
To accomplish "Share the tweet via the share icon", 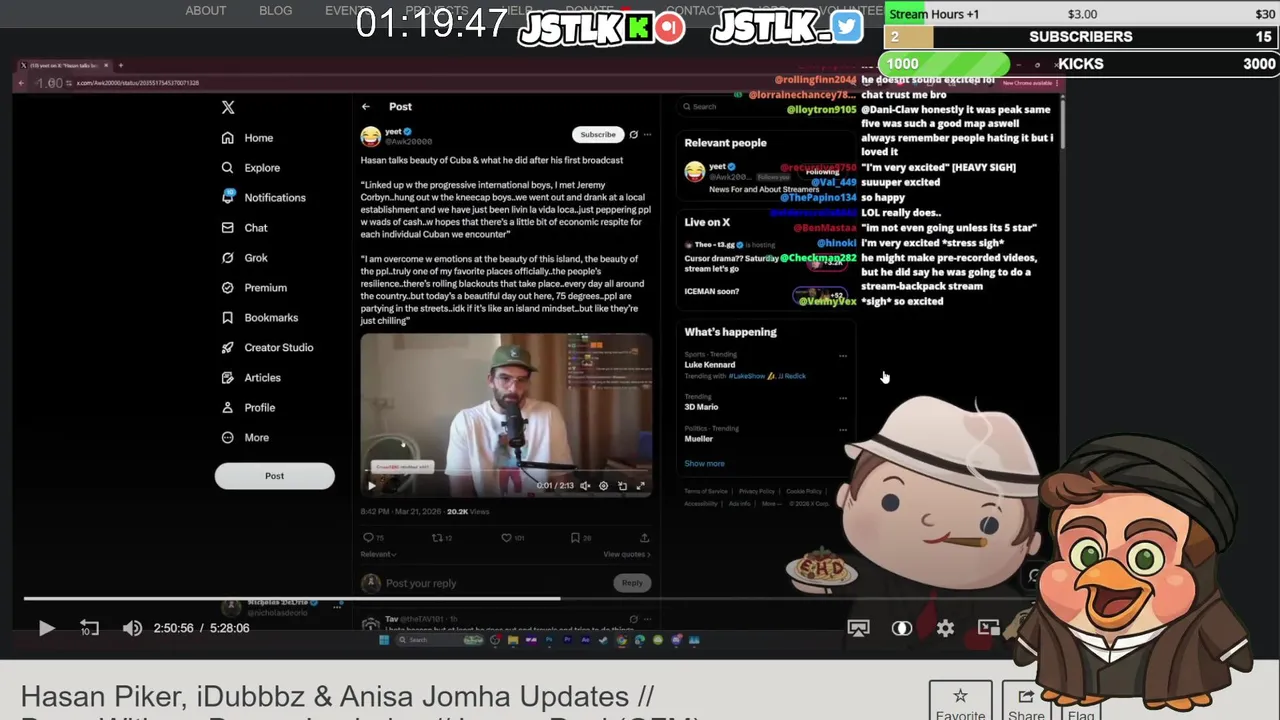I will click(x=644, y=538).
